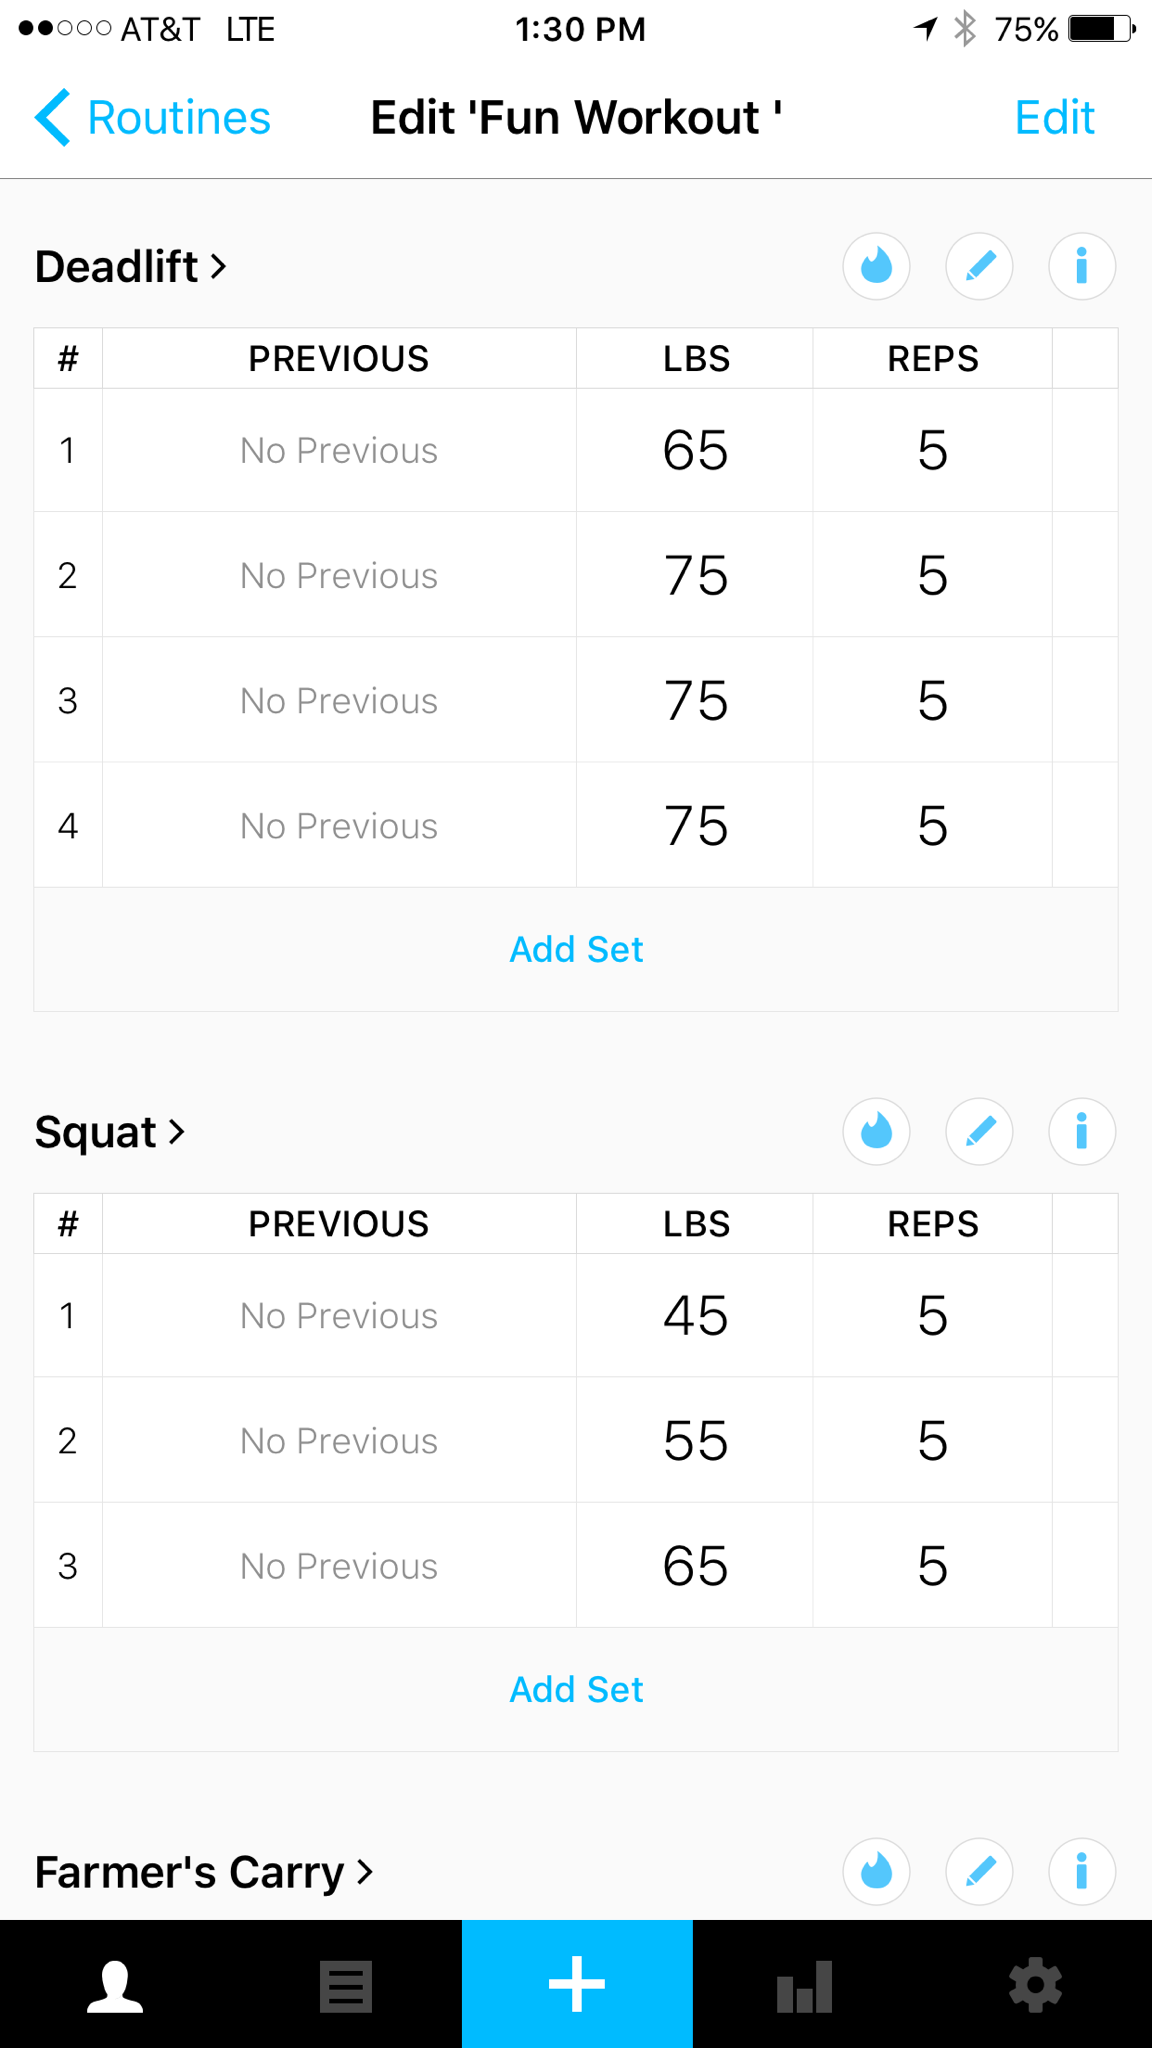Expand the Squat exercise details chevron
The image size is (1152, 2048).
pos(177,1132)
